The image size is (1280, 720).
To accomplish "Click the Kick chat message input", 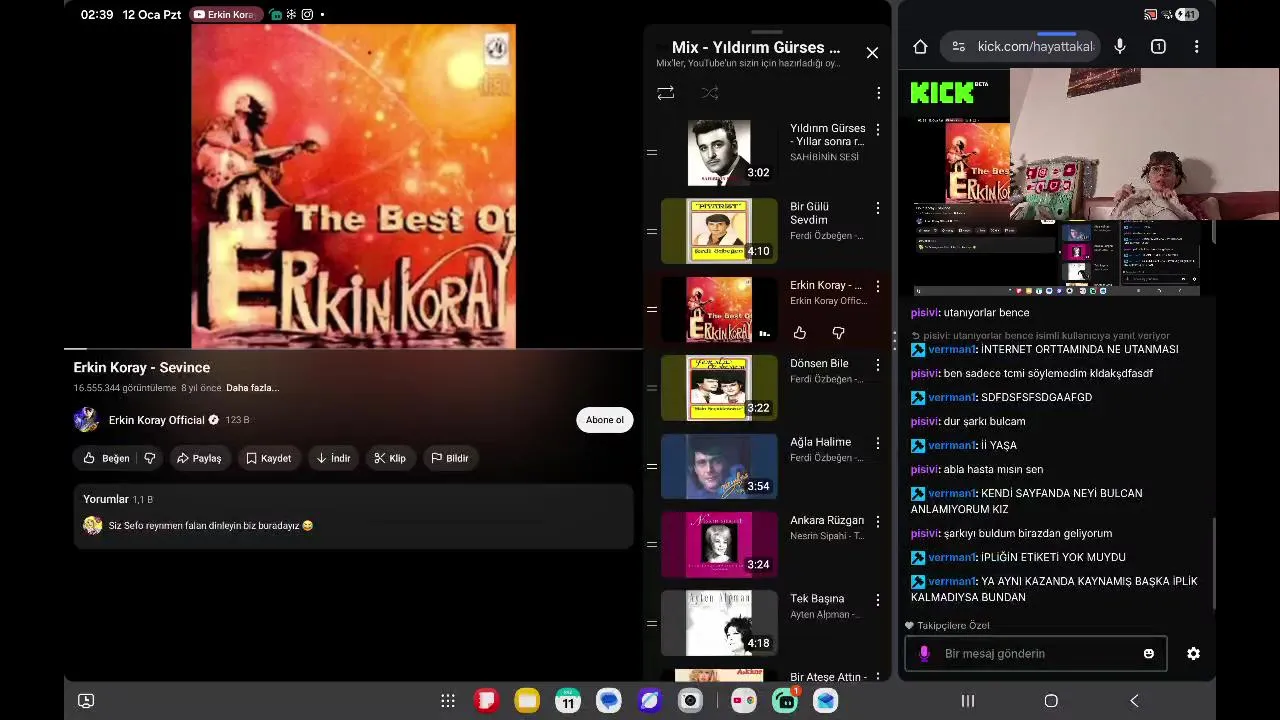I will click(1036, 654).
